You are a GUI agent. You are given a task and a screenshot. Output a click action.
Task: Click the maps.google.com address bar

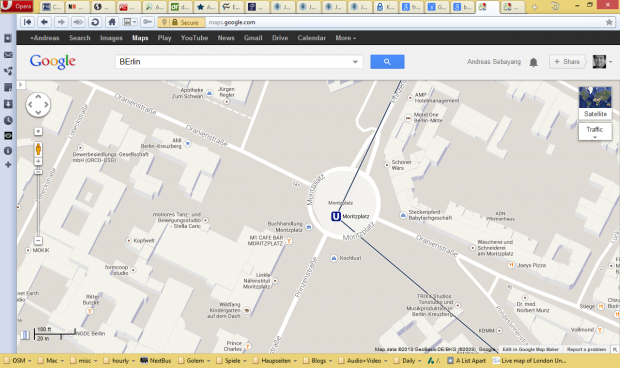pos(403,23)
